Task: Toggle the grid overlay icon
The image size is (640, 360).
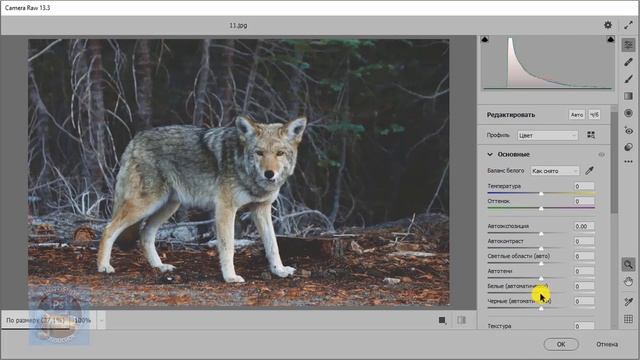Action: coord(628,319)
